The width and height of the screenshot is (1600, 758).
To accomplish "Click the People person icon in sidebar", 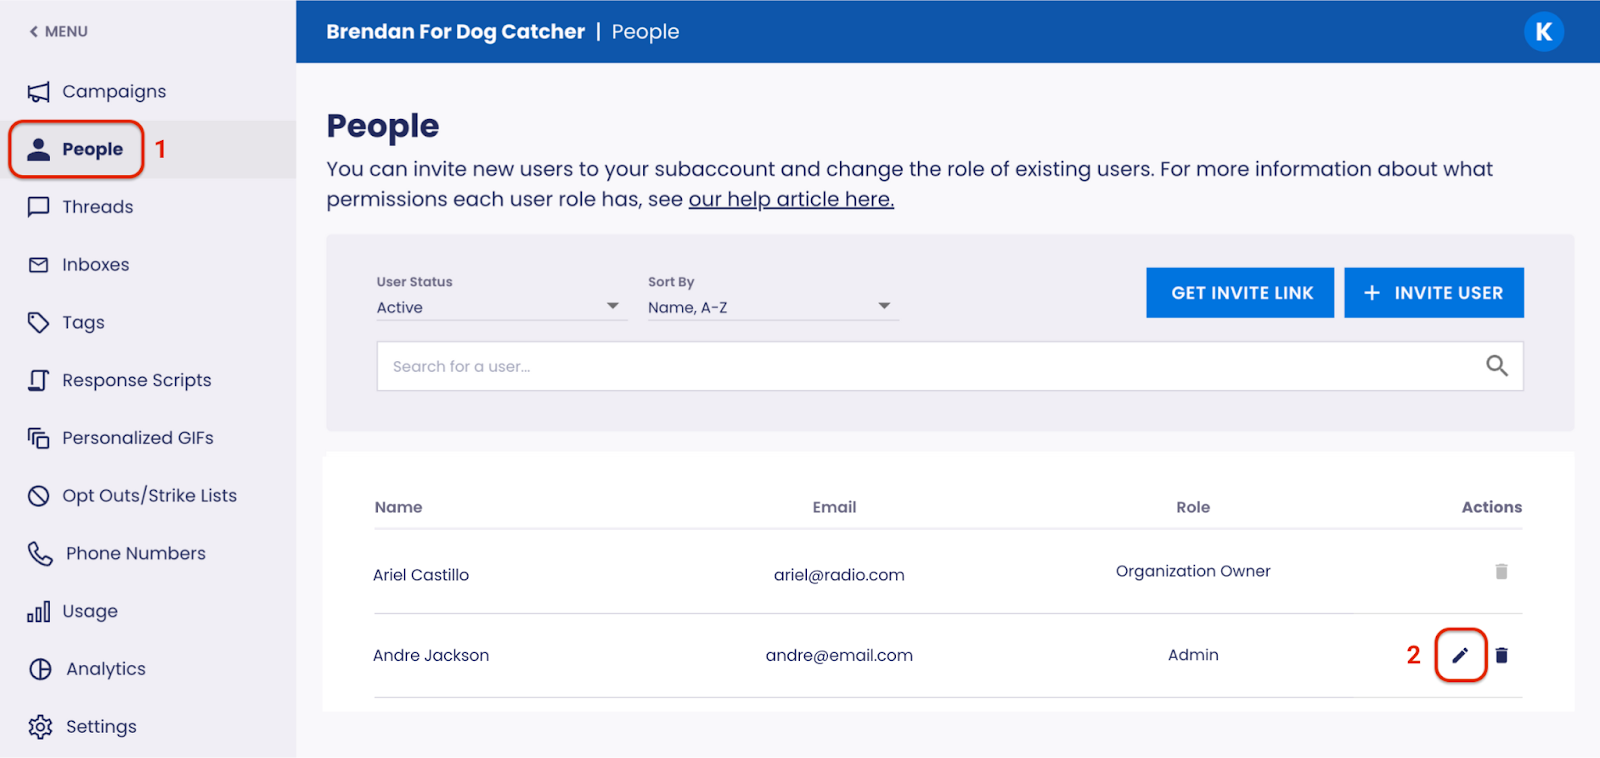I will point(38,149).
